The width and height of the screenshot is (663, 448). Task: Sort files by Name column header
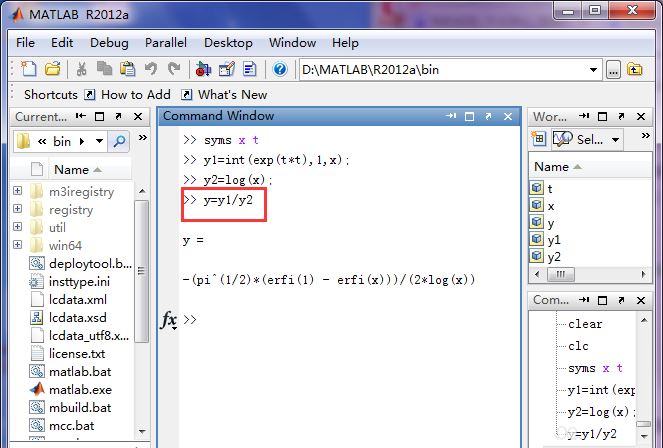pos(78,169)
